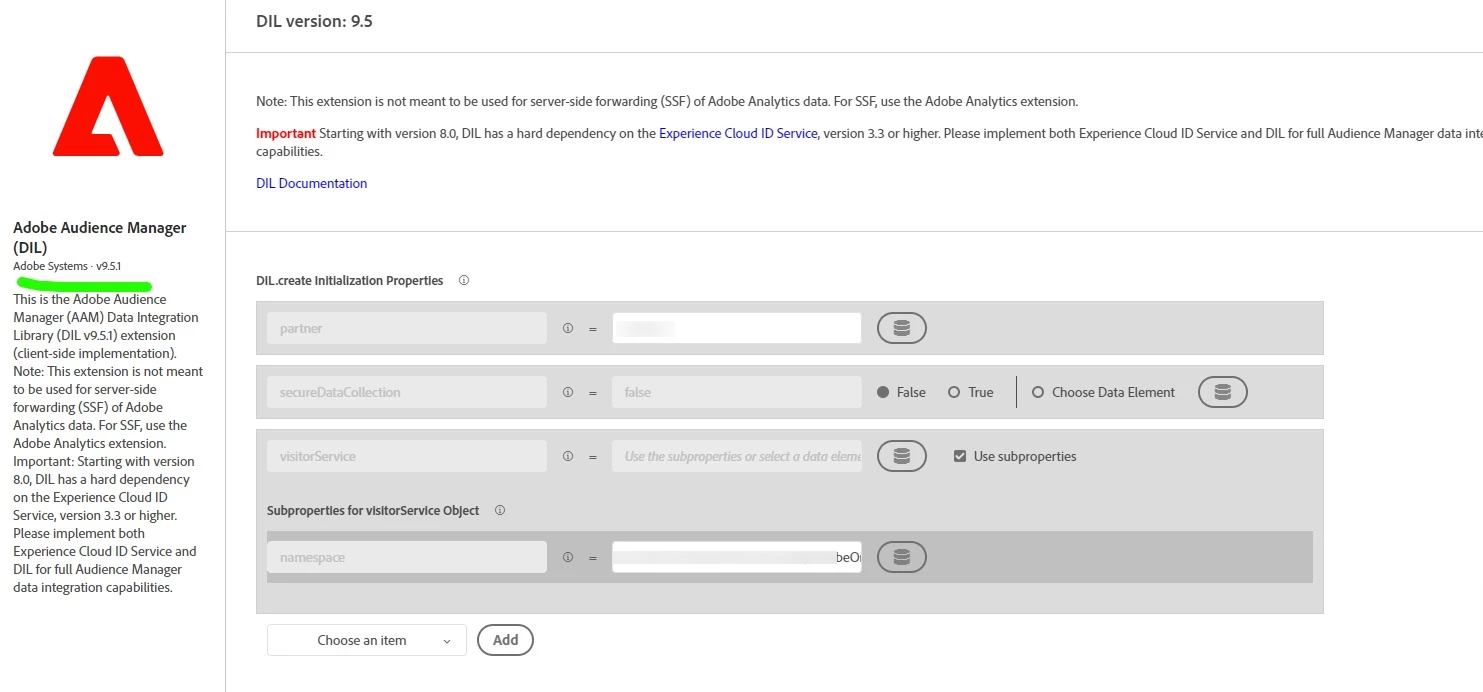
Task: Click the red Important label
Action: pos(286,133)
